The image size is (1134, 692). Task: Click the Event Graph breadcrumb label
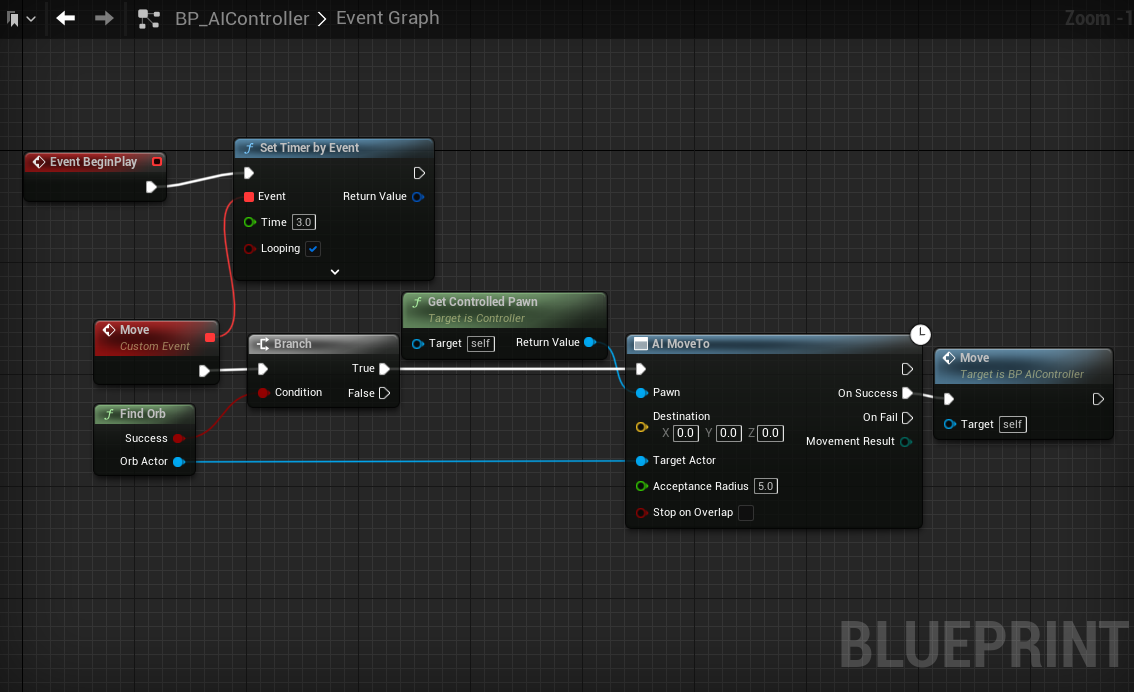387,18
